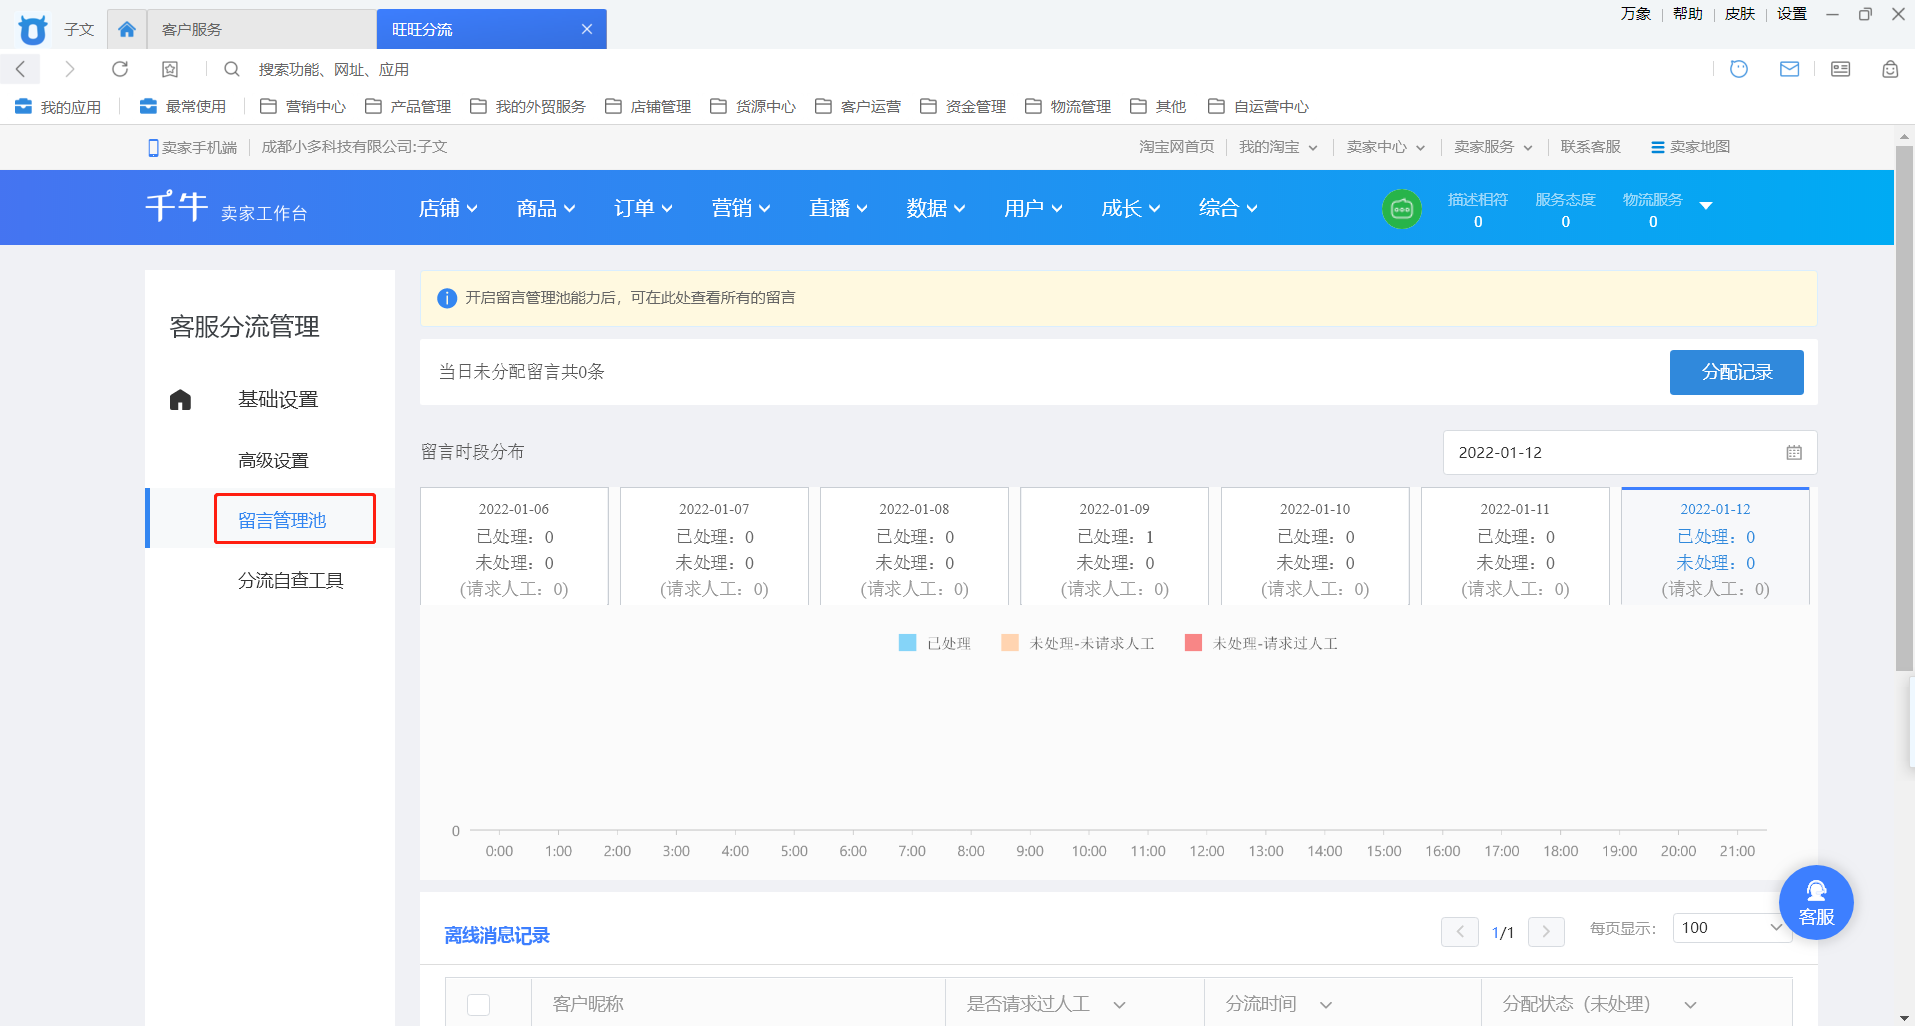The width and height of the screenshot is (1915, 1026).
Task: Open the 设置 top menu item
Action: pos(1792,14)
